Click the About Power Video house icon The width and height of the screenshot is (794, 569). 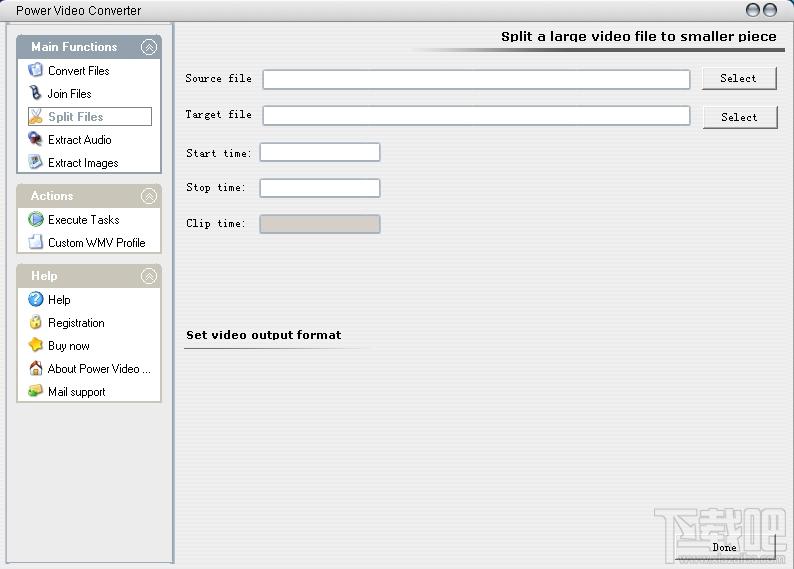pyautogui.click(x=35, y=368)
